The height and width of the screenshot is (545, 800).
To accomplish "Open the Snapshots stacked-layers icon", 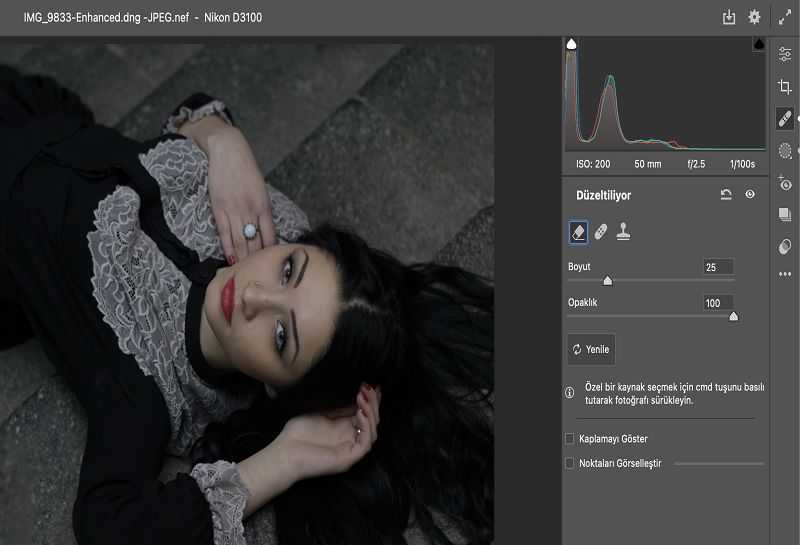I will tap(785, 214).
